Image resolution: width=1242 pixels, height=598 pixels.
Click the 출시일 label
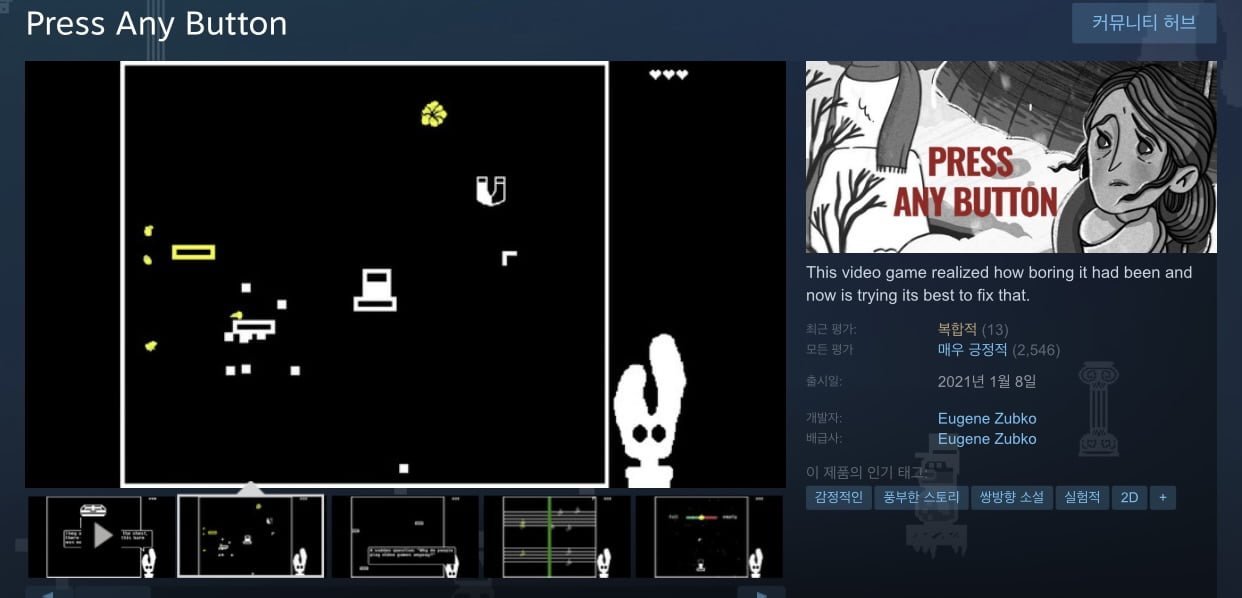[824, 381]
